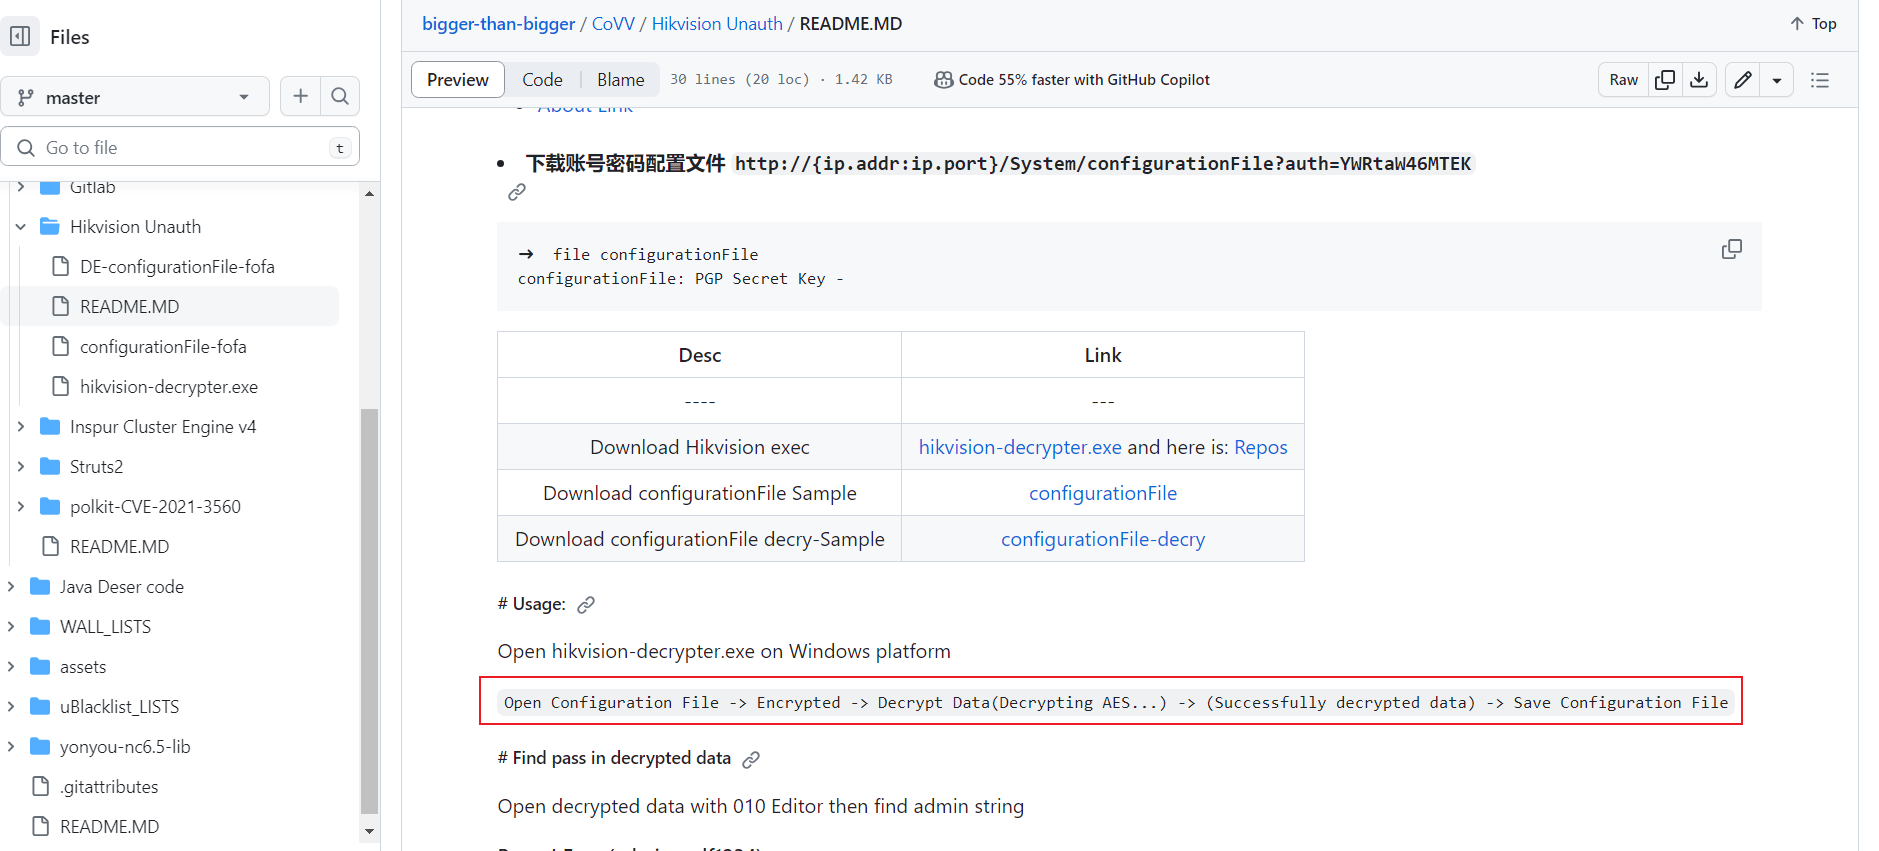Open more edit options dropdown arrow
The height and width of the screenshot is (851, 1879).
(1777, 80)
